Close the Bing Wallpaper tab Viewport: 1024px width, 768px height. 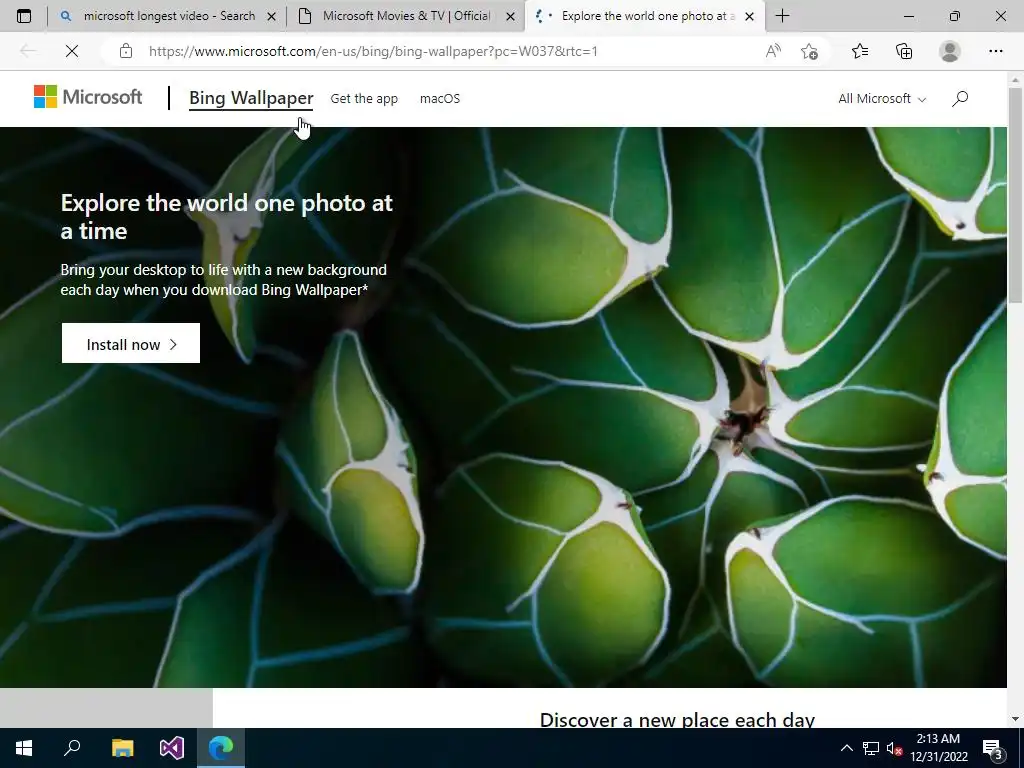(x=750, y=17)
